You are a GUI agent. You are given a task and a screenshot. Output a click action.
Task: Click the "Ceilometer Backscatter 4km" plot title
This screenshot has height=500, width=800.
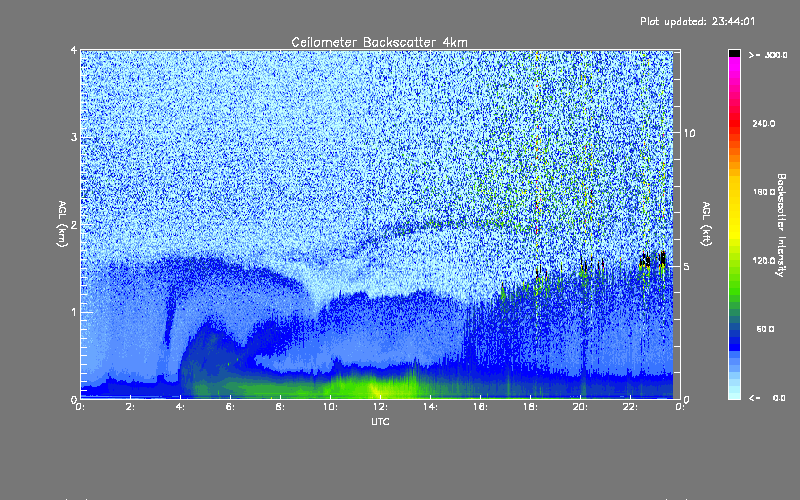click(379, 42)
